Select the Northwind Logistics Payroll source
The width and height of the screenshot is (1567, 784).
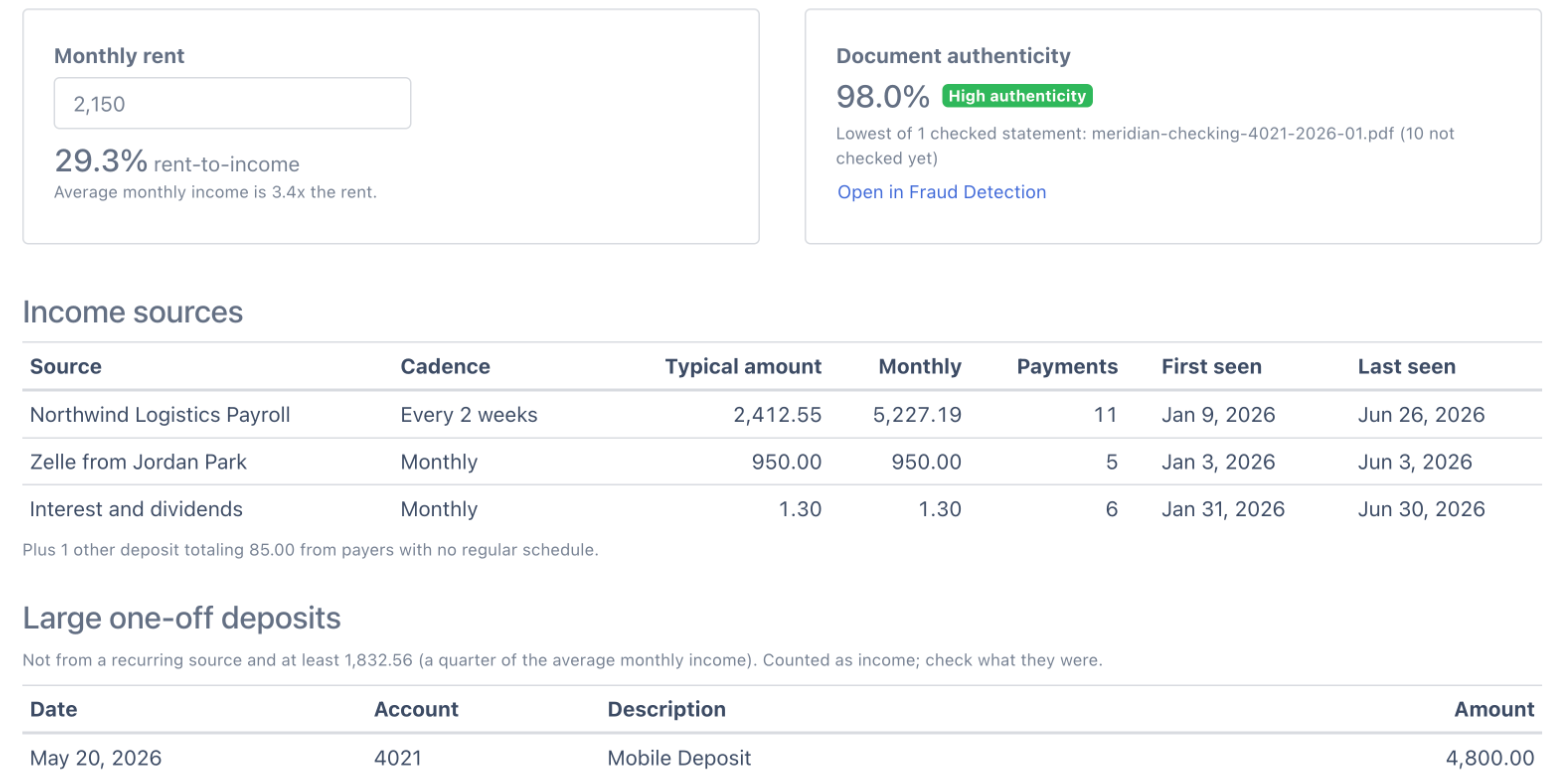click(160, 415)
